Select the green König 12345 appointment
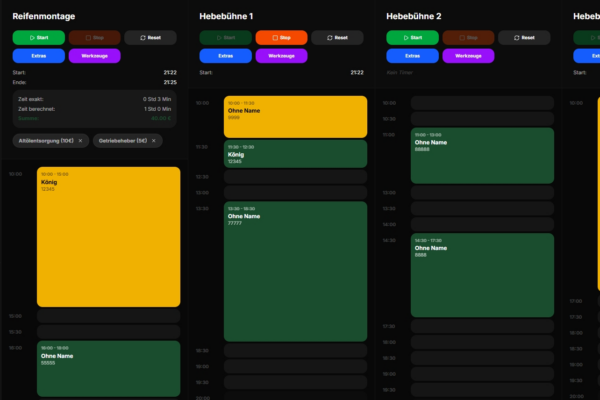The image size is (600, 400). click(x=295, y=153)
